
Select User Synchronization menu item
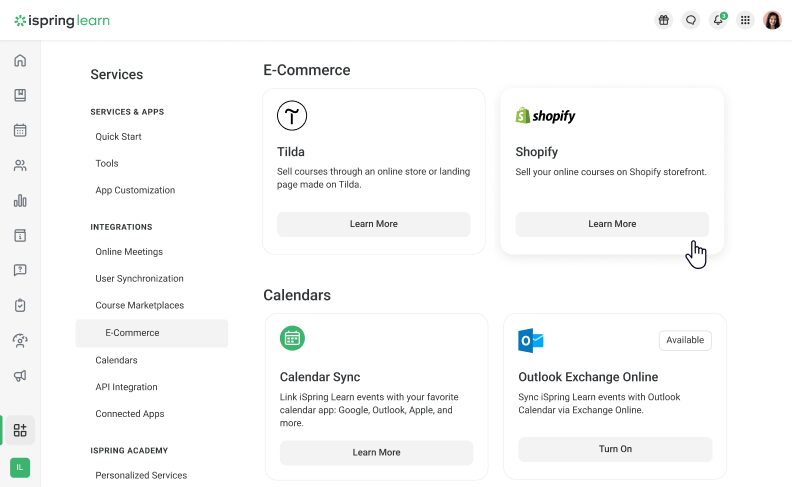[x=139, y=279]
